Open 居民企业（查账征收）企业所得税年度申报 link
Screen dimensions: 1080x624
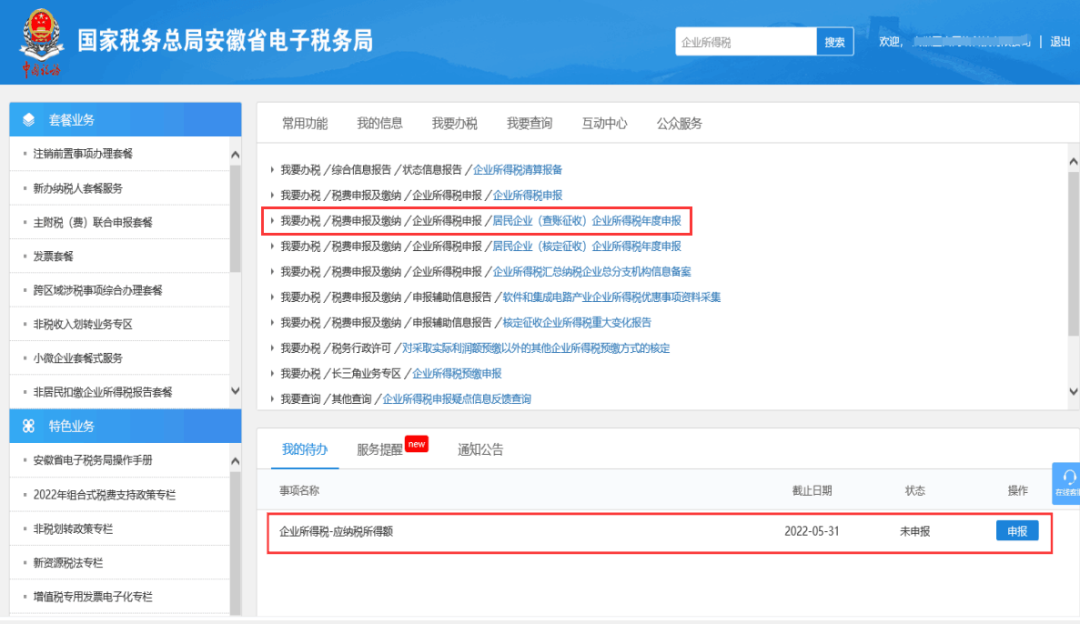pyautogui.click(x=587, y=220)
